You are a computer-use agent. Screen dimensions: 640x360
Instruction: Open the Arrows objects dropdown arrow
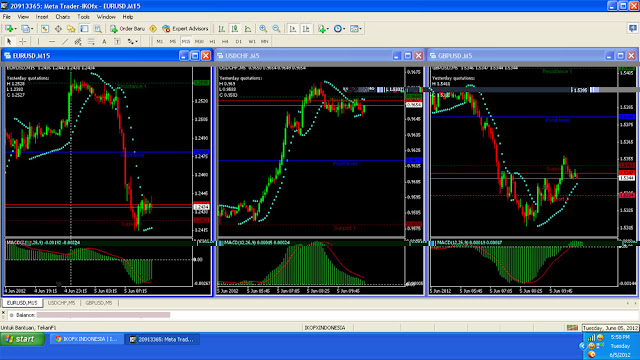coord(136,42)
